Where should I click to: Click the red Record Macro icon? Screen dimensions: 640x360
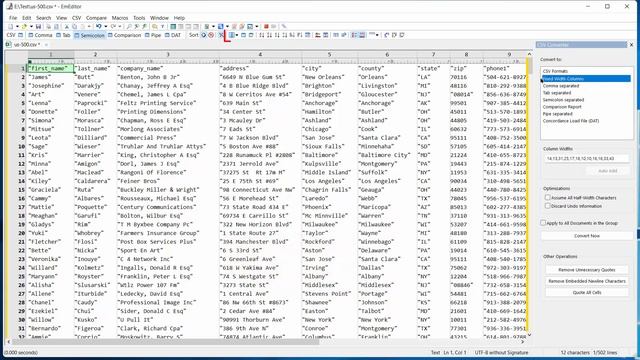coord(266,27)
